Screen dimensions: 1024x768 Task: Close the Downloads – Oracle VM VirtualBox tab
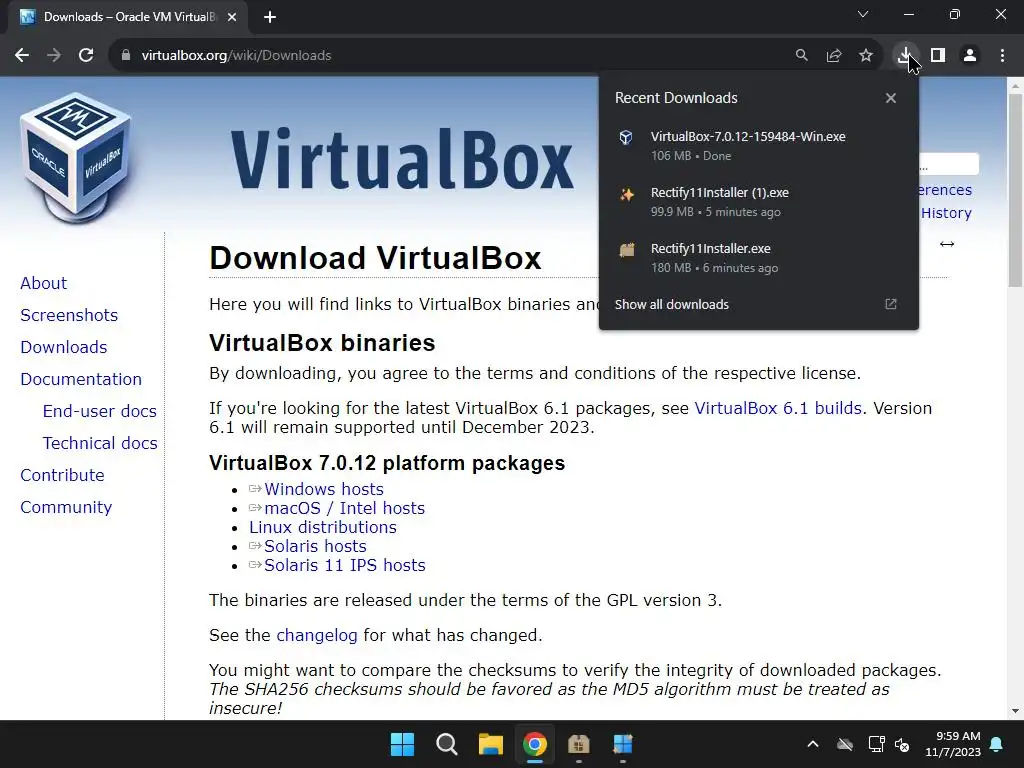tap(232, 17)
